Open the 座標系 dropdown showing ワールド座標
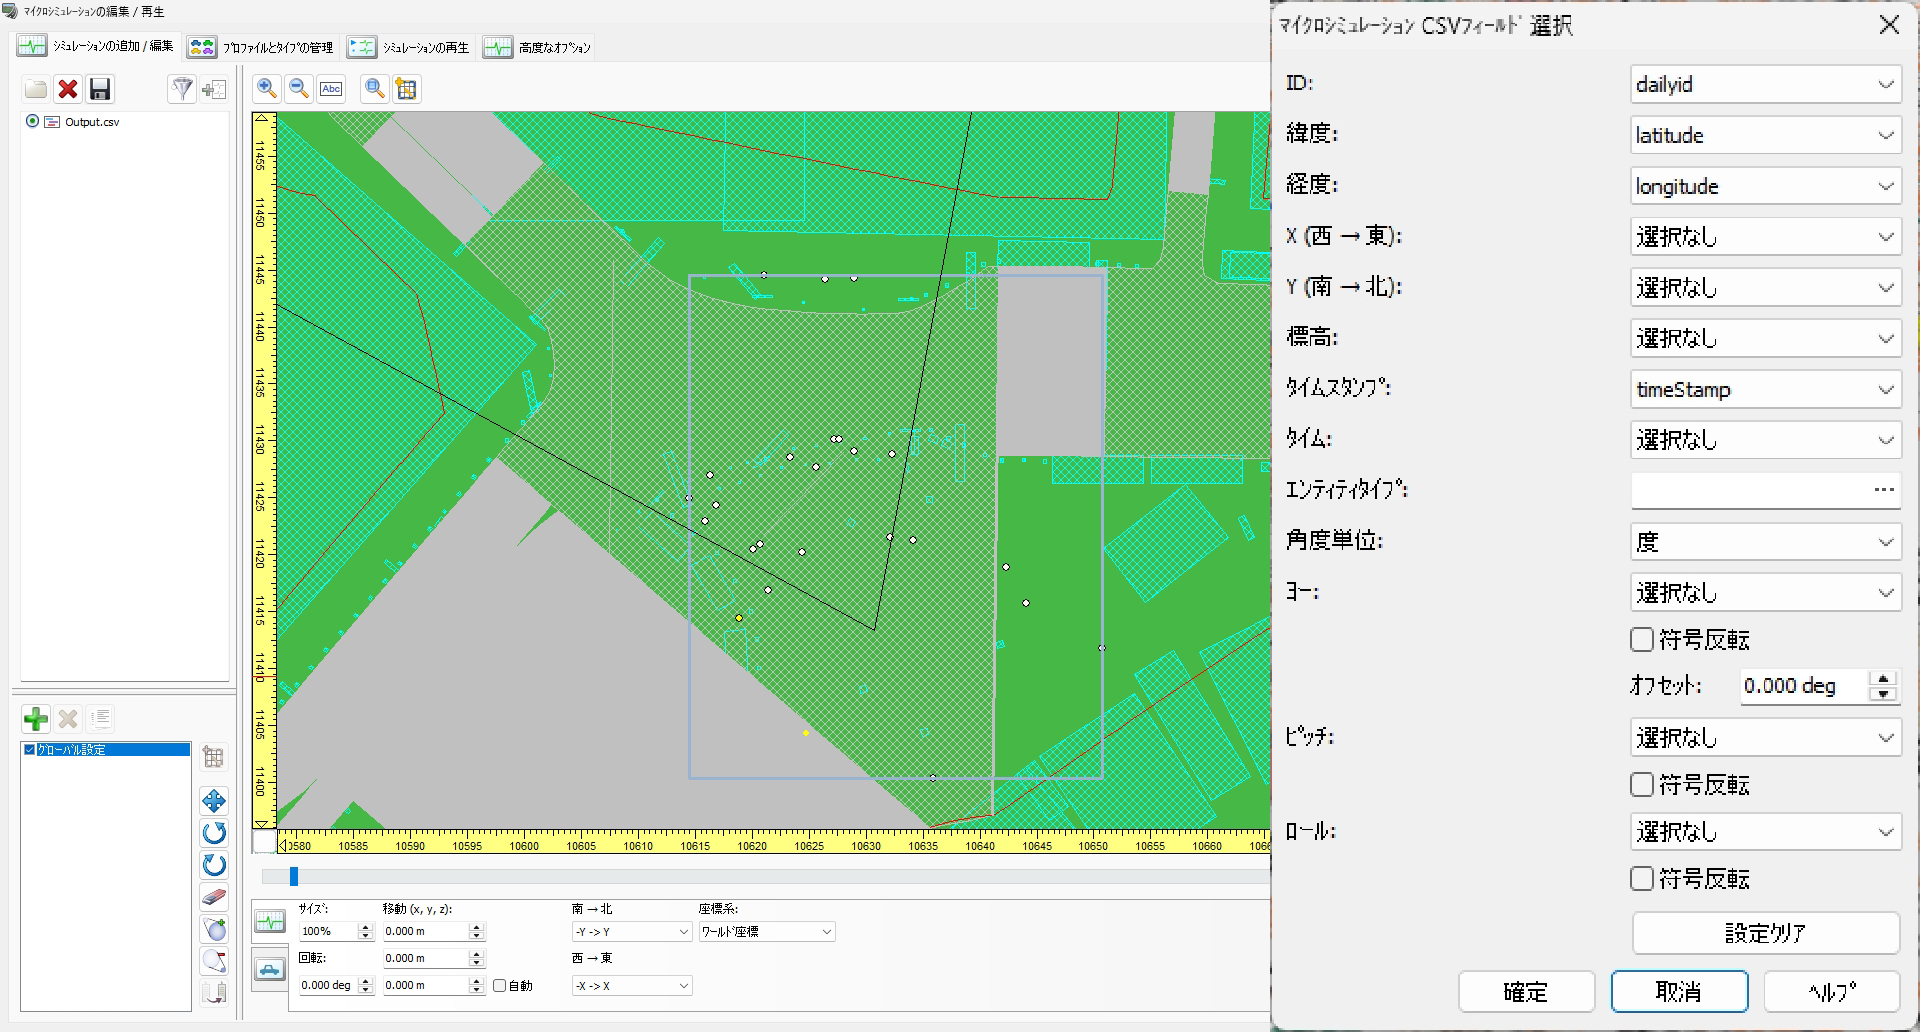Screen dimensions: 1920x1032 (x=766, y=931)
